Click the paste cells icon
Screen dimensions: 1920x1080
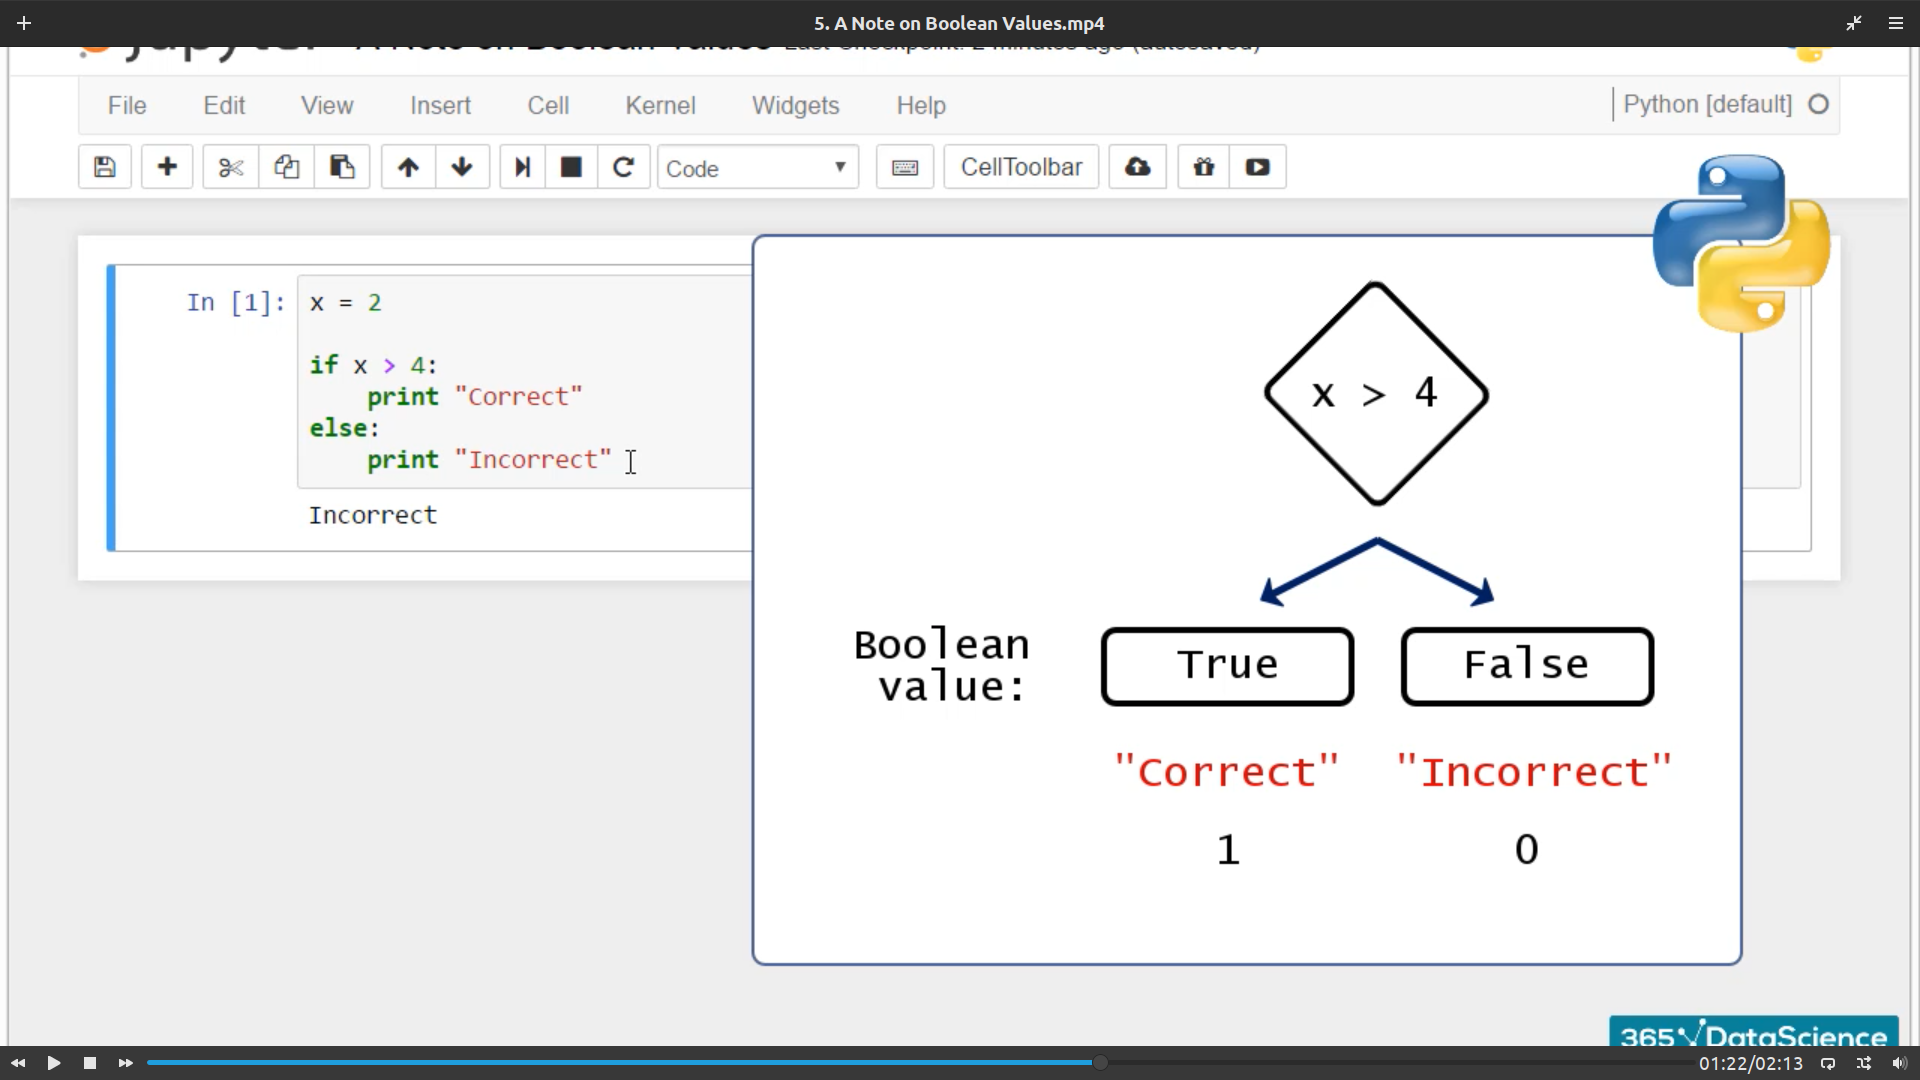pyautogui.click(x=342, y=167)
